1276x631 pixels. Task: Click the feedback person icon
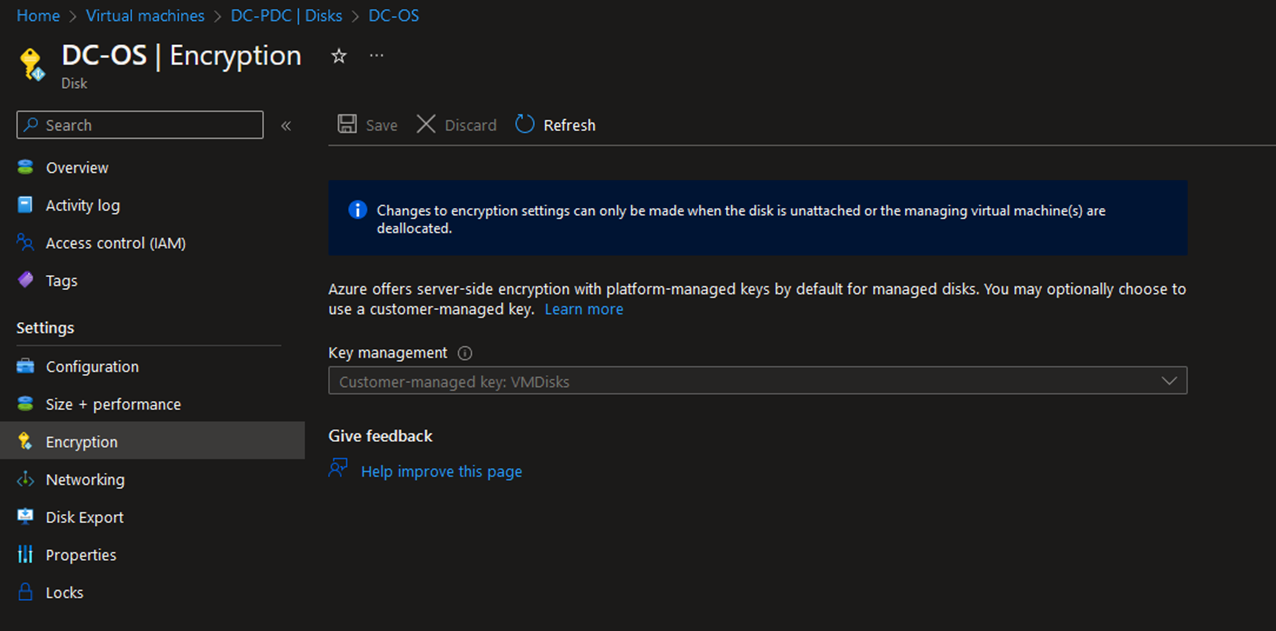[339, 469]
